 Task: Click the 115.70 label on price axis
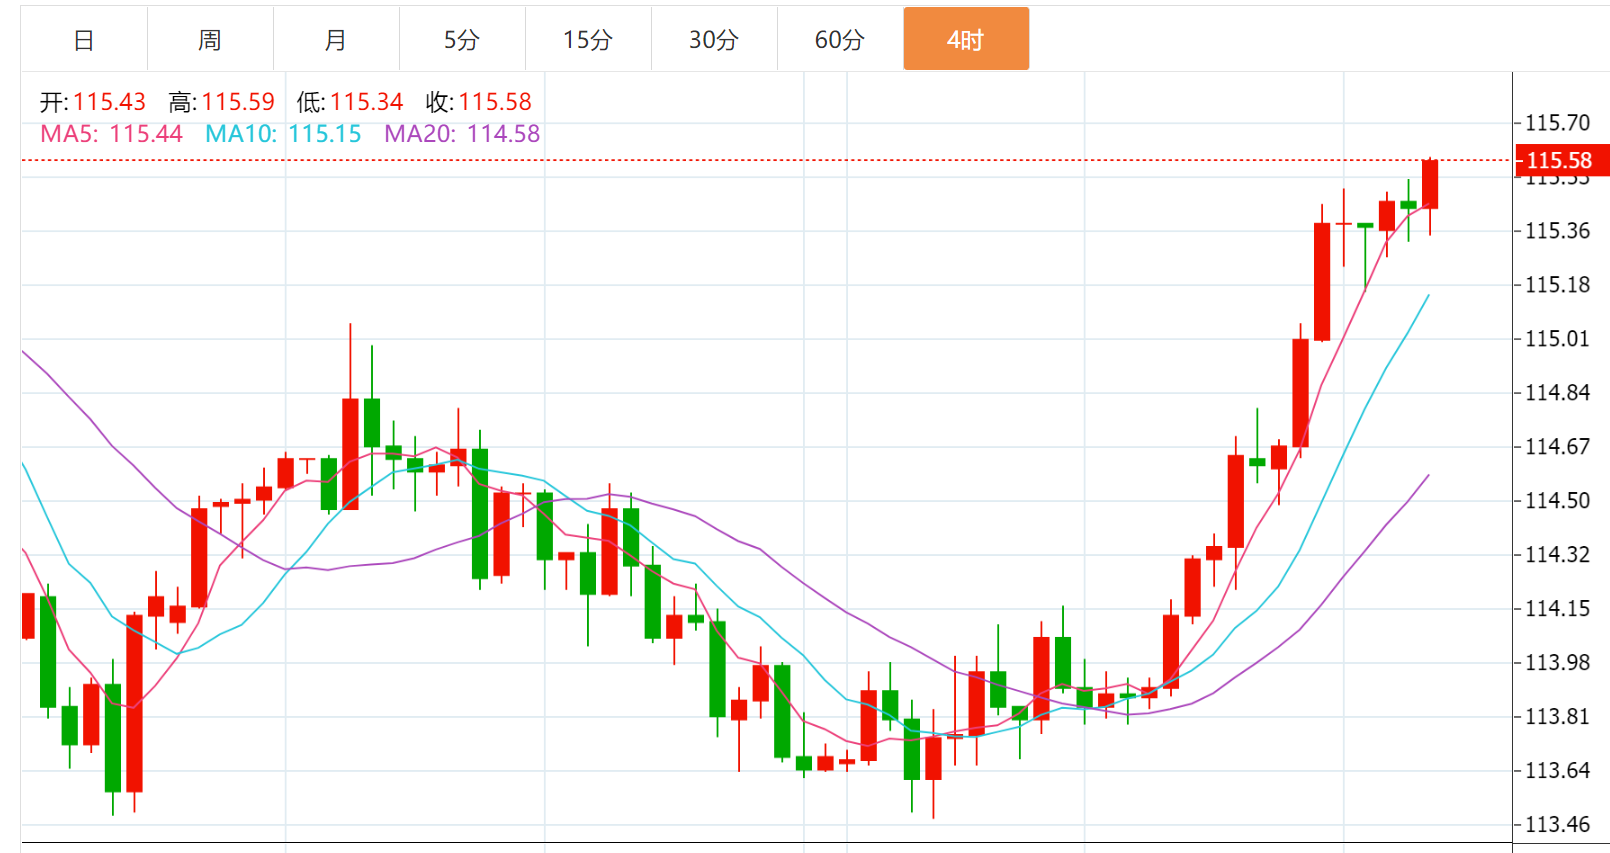[x=1557, y=123]
